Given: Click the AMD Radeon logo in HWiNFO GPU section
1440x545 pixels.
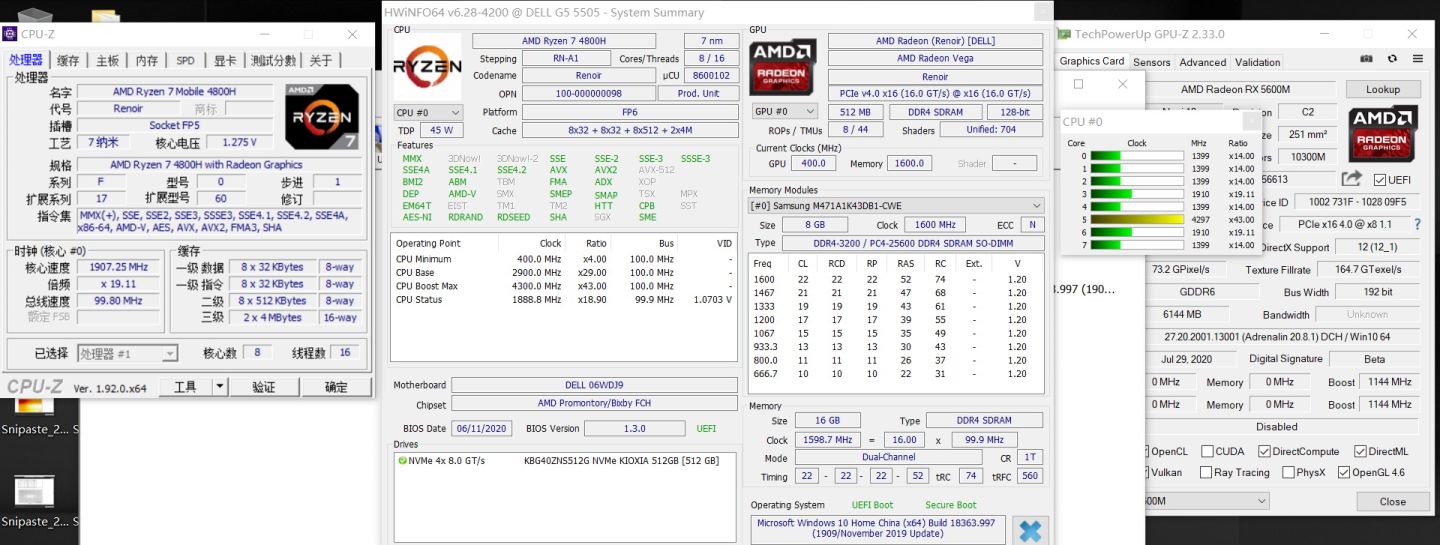Looking at the screenshot, I should pos(782,66).
